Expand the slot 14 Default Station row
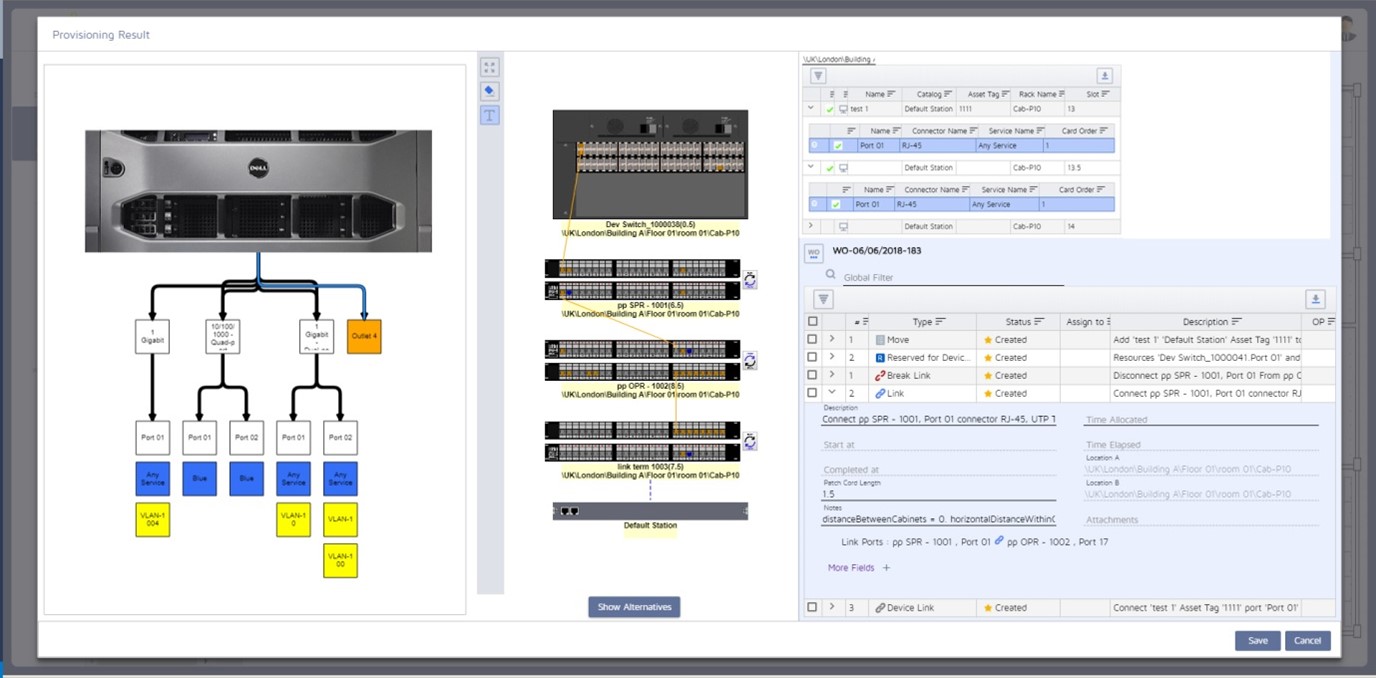 pos(812,226)
